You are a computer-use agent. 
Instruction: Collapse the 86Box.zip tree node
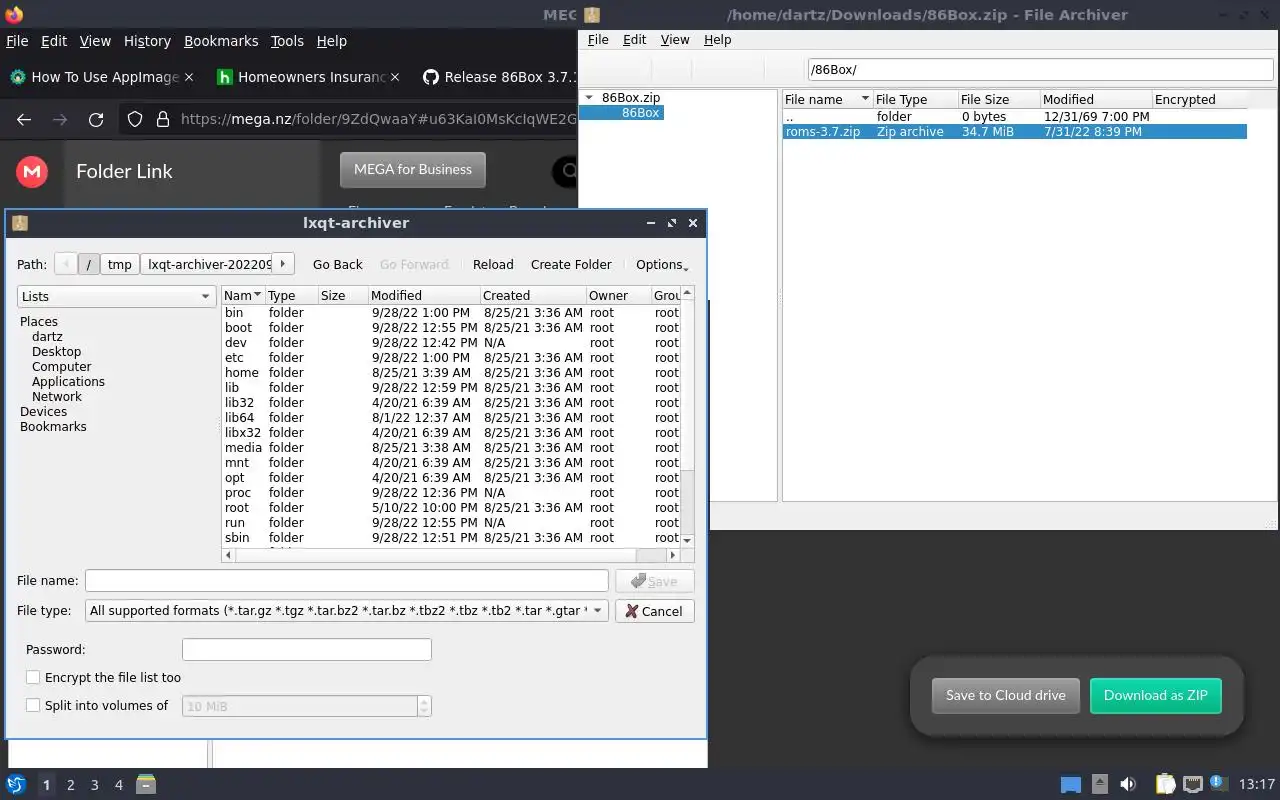coord(590,98)
